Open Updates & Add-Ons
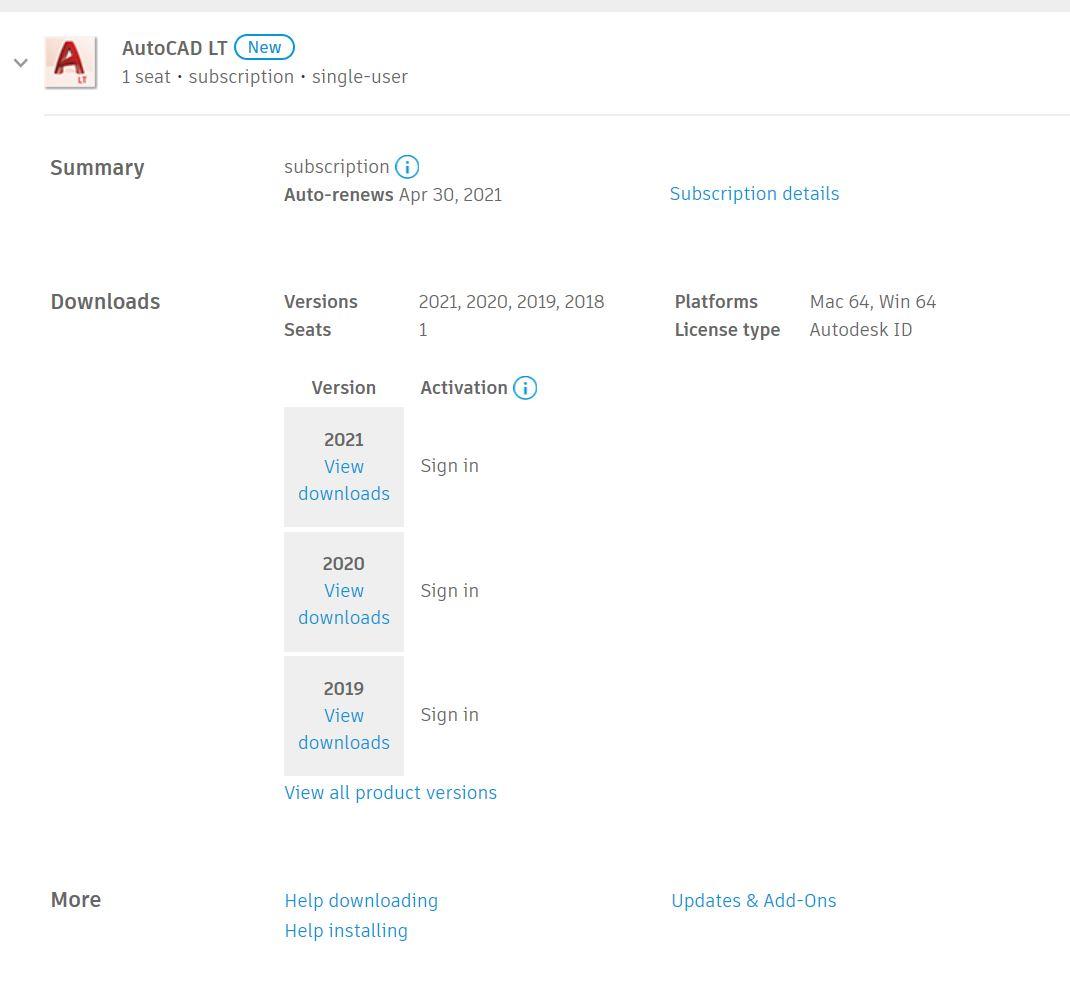 click(754, 900)
